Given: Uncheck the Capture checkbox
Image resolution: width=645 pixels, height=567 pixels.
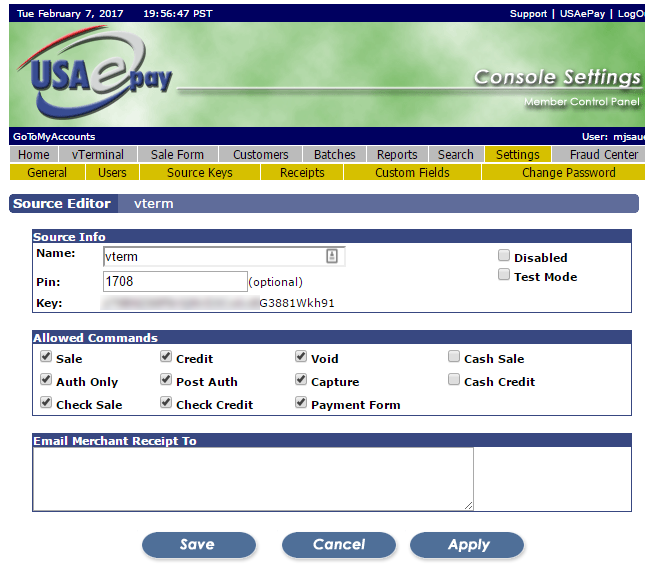Looking at the screenshot, I should tap(301, 379).
